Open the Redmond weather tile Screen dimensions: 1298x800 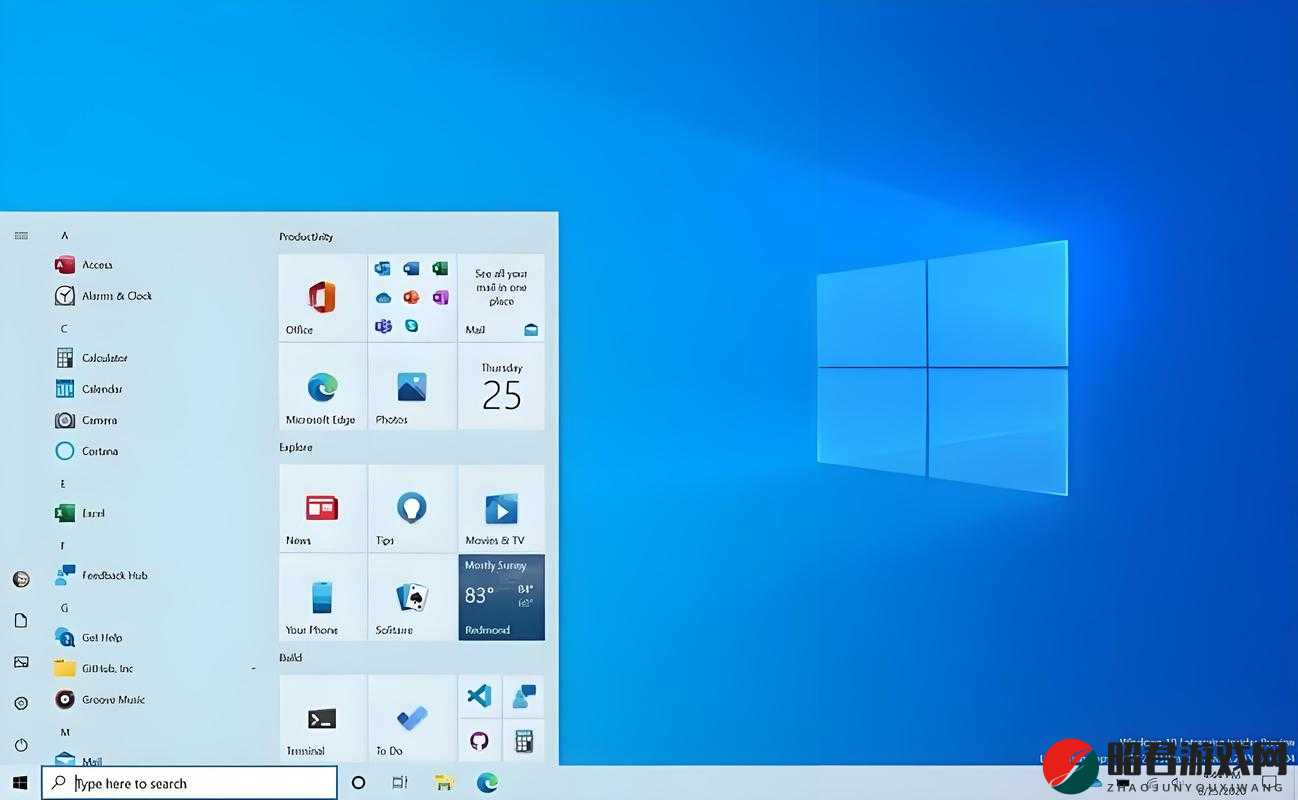pyautogui.click(x=501, y=597)
